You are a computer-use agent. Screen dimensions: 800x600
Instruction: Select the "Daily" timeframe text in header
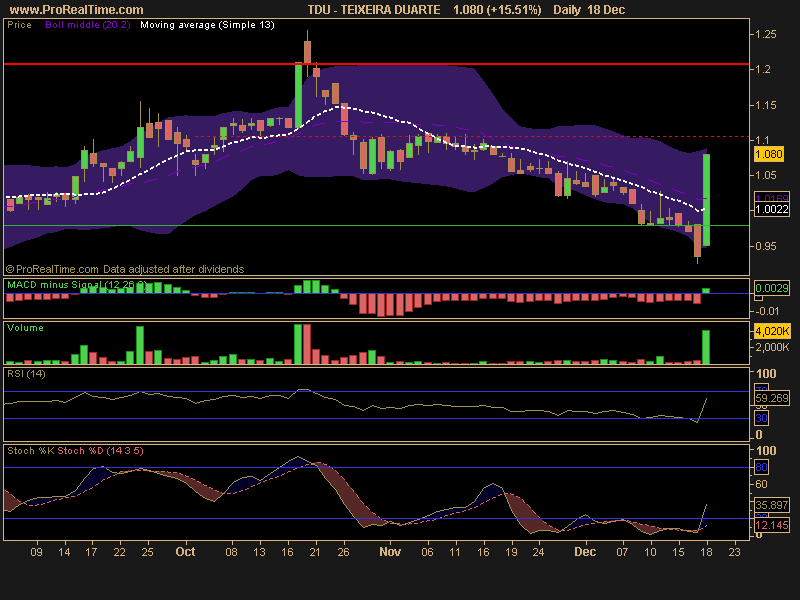567,10
